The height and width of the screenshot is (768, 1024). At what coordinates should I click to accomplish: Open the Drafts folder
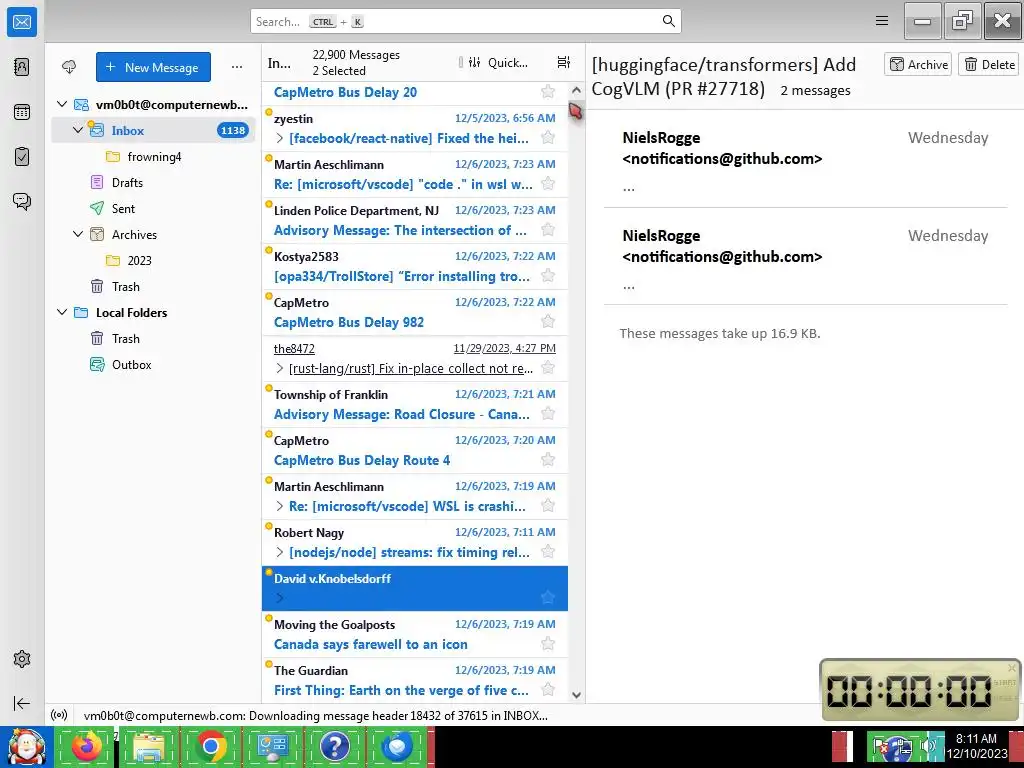[x=153, y=182]
